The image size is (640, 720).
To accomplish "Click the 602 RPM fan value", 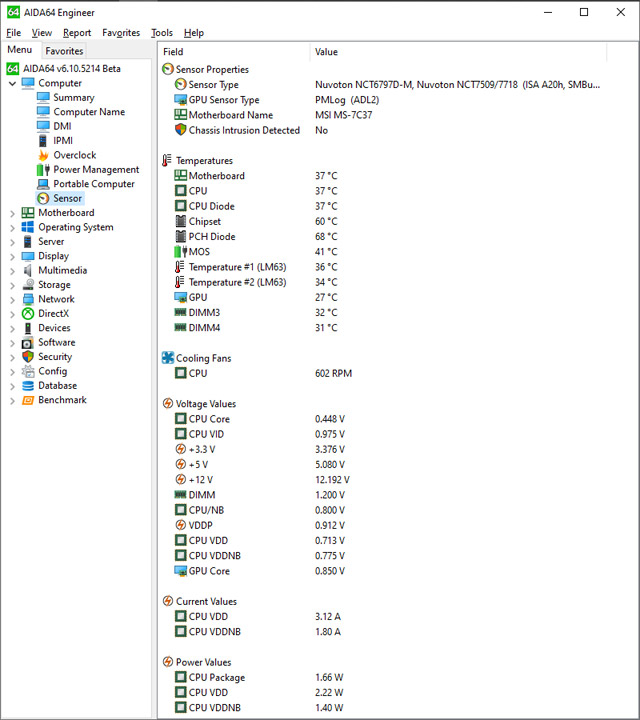I will tap(333, 373).
